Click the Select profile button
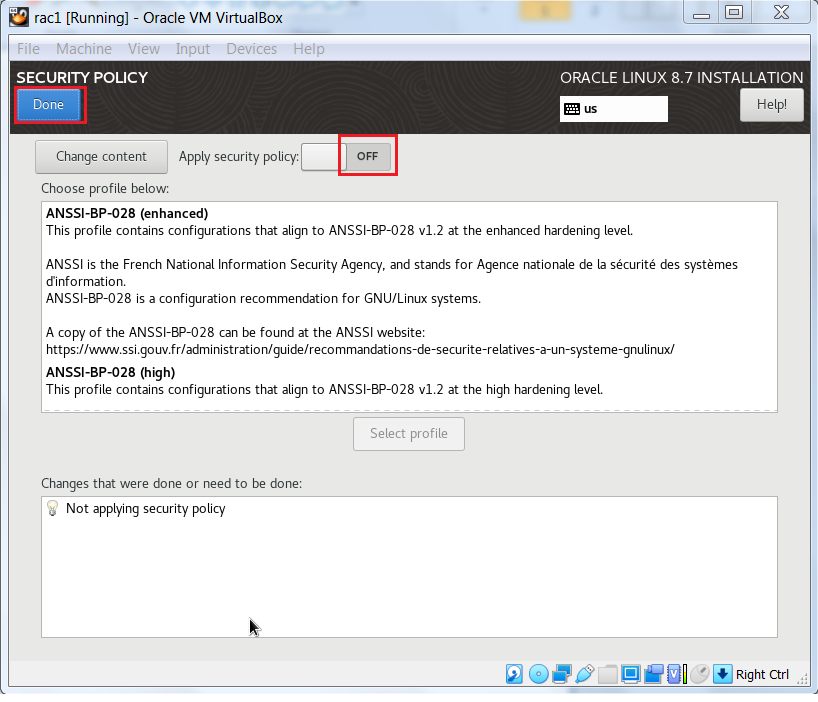Viewport: 818px width, 702px height. (408, 433)
